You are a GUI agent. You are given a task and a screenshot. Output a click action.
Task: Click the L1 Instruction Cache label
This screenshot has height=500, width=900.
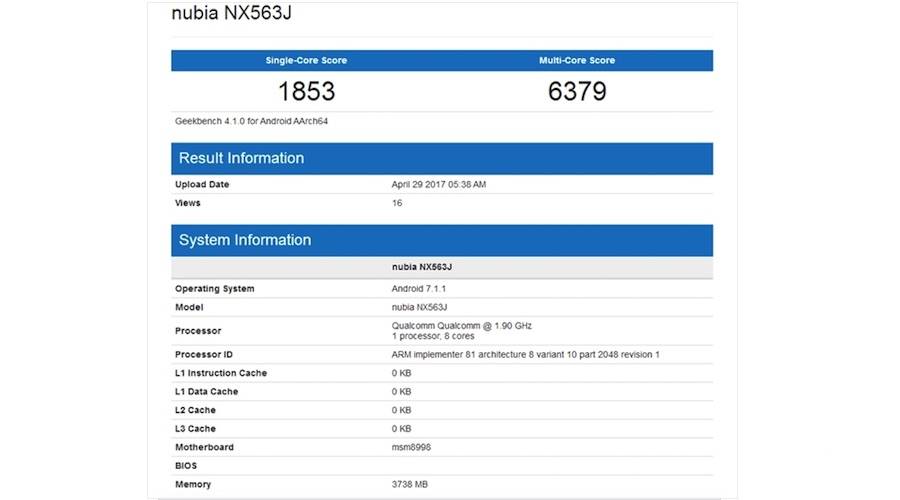pyautogui.click(x=221, y=373)
